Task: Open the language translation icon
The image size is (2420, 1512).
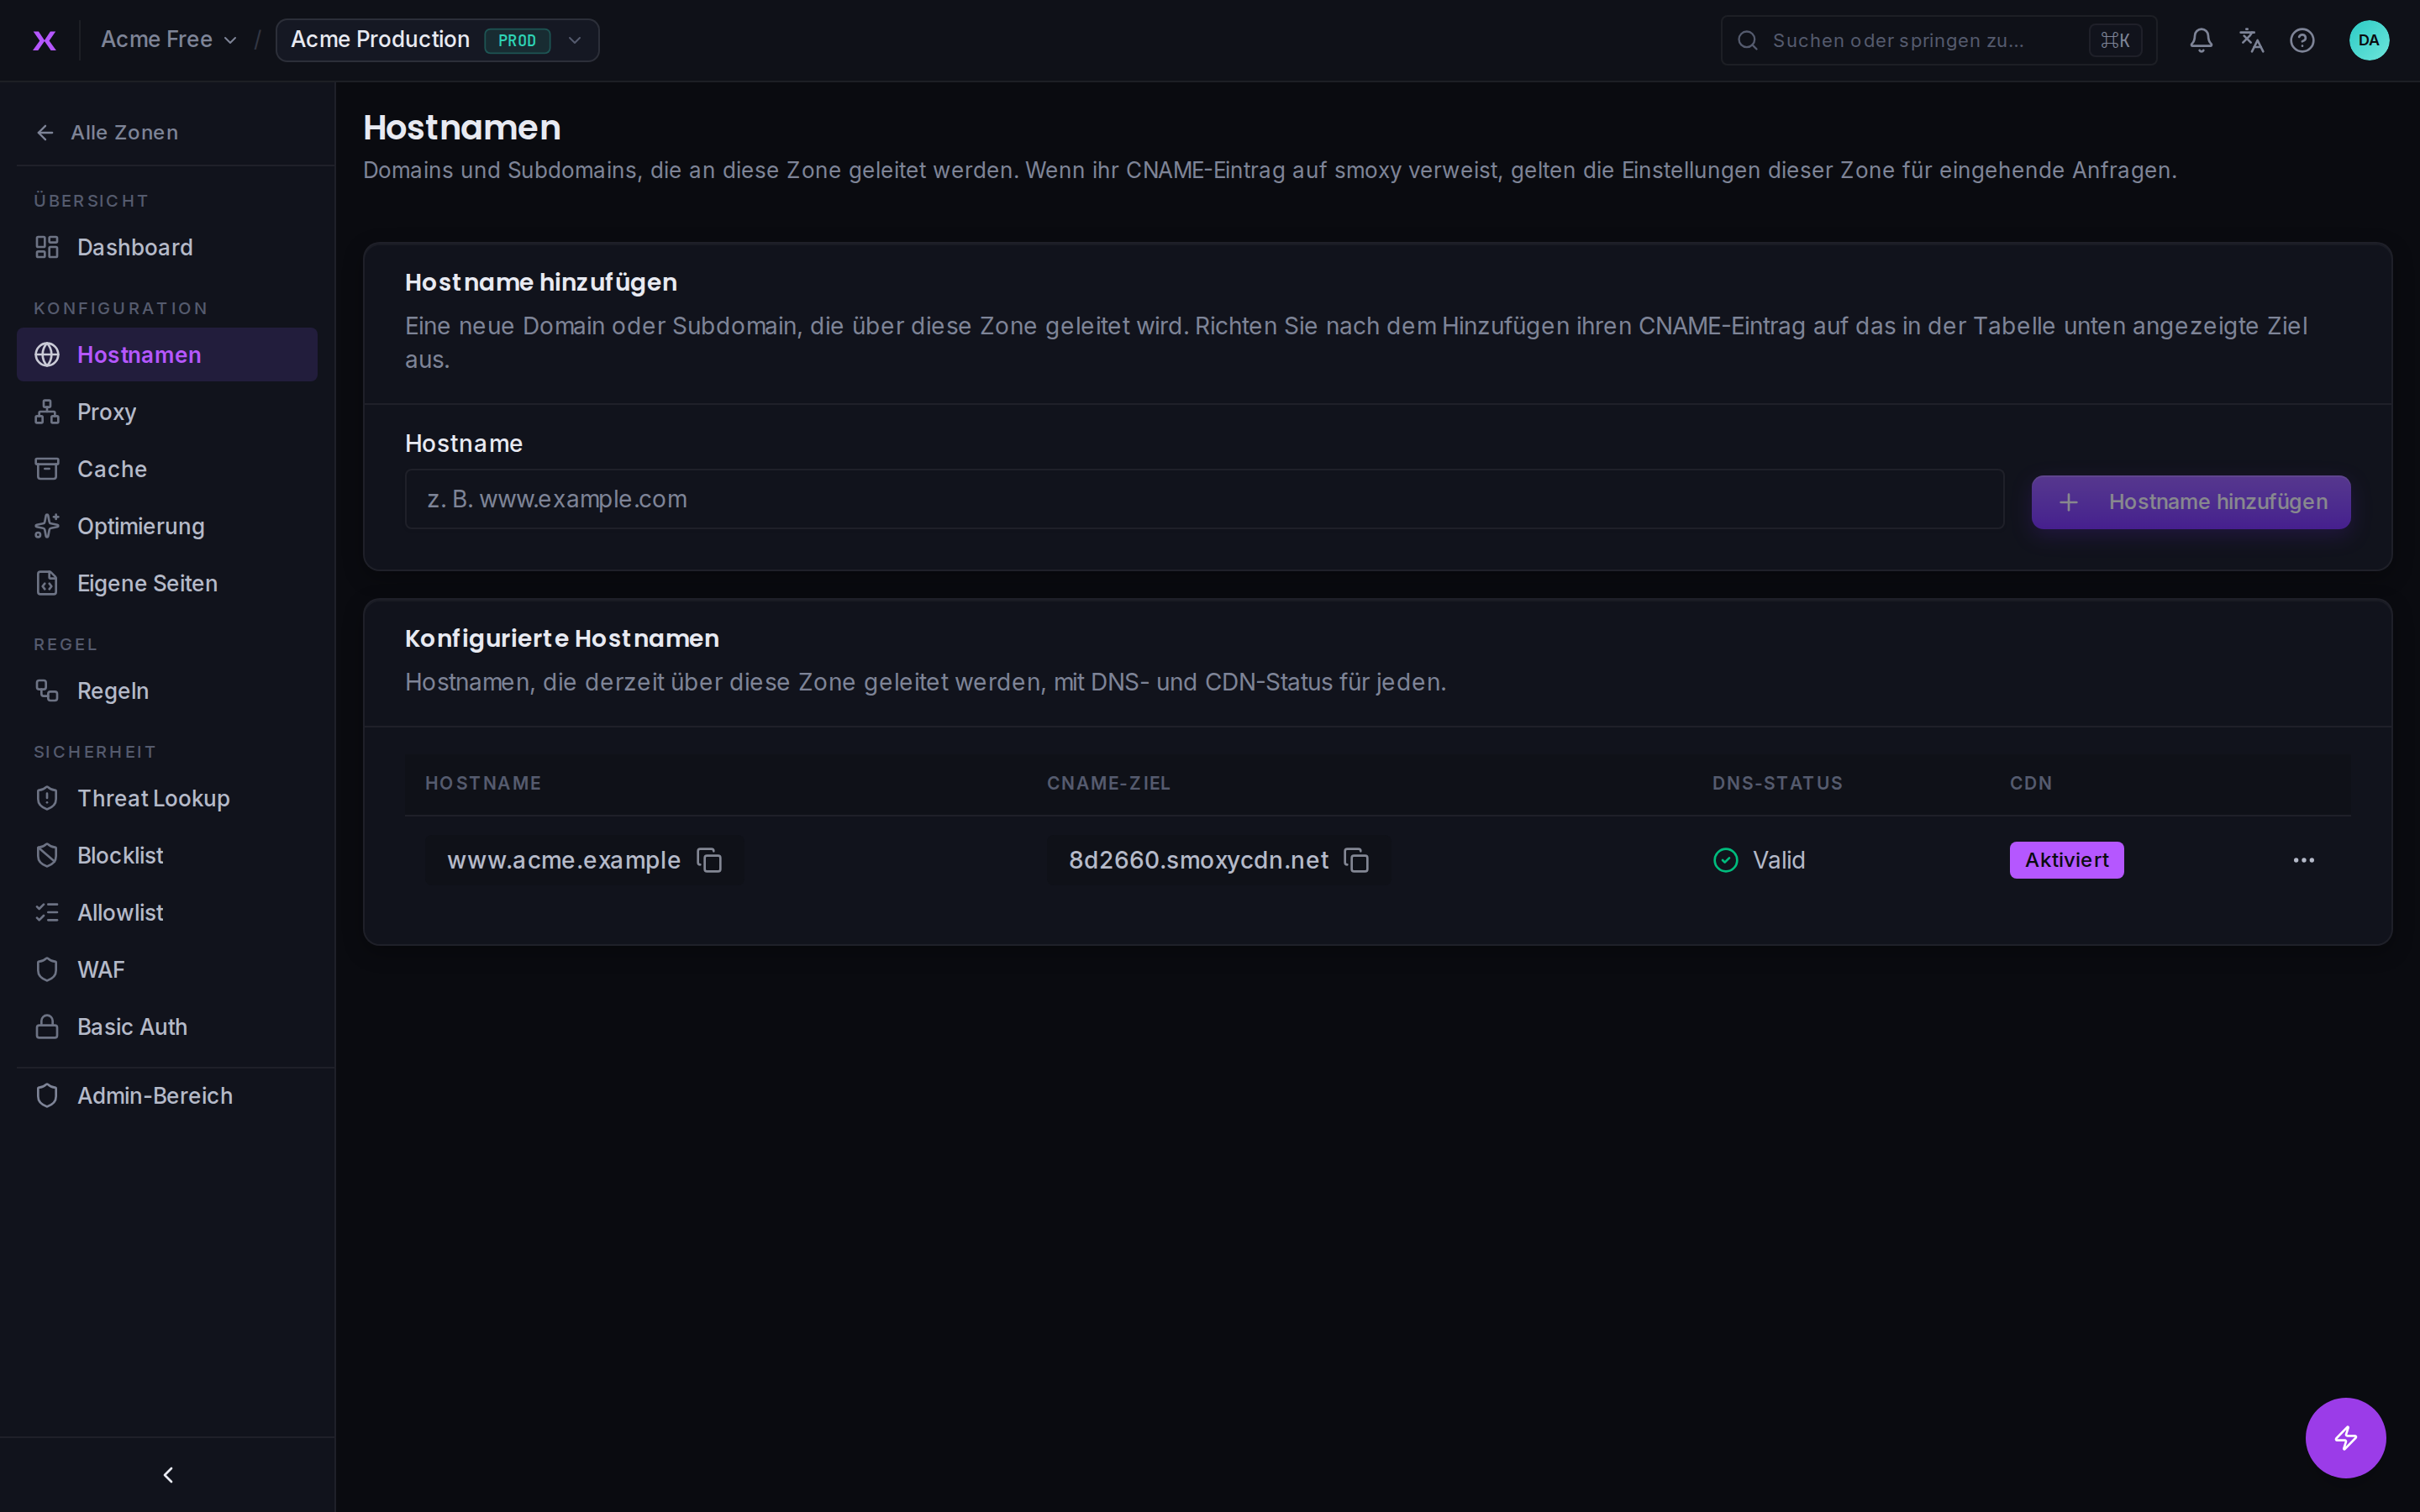Action: click(x=2251, y=40)
